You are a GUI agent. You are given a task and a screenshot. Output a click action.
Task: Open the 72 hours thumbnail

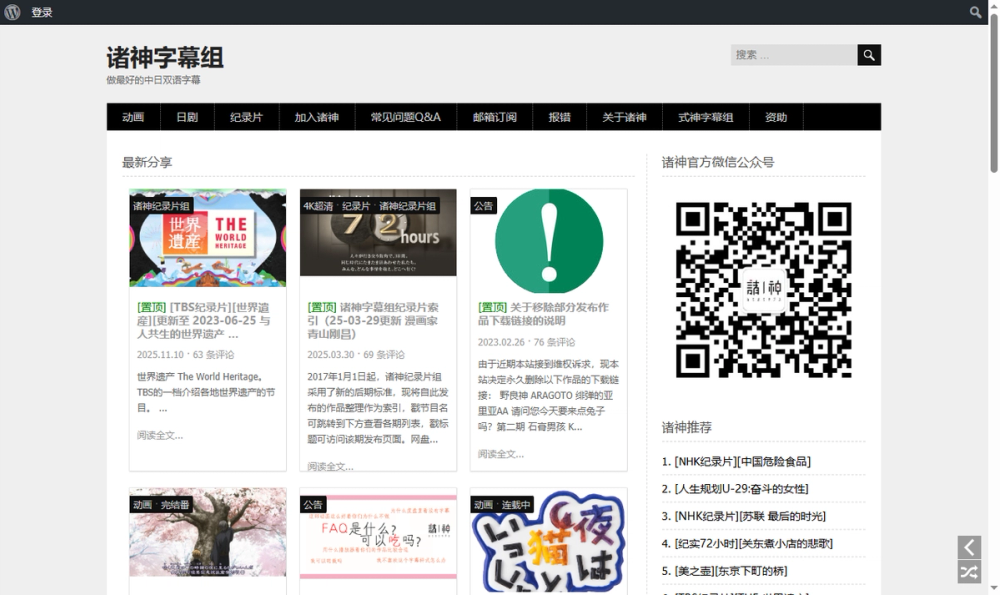point(378,233)
